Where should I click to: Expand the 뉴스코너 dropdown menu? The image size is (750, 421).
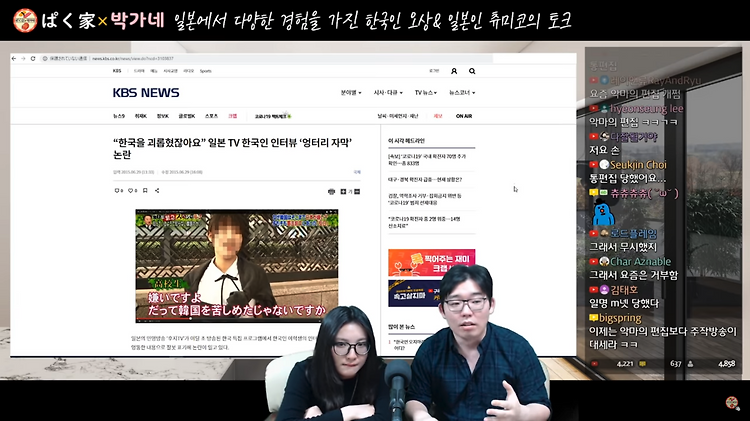462,93
